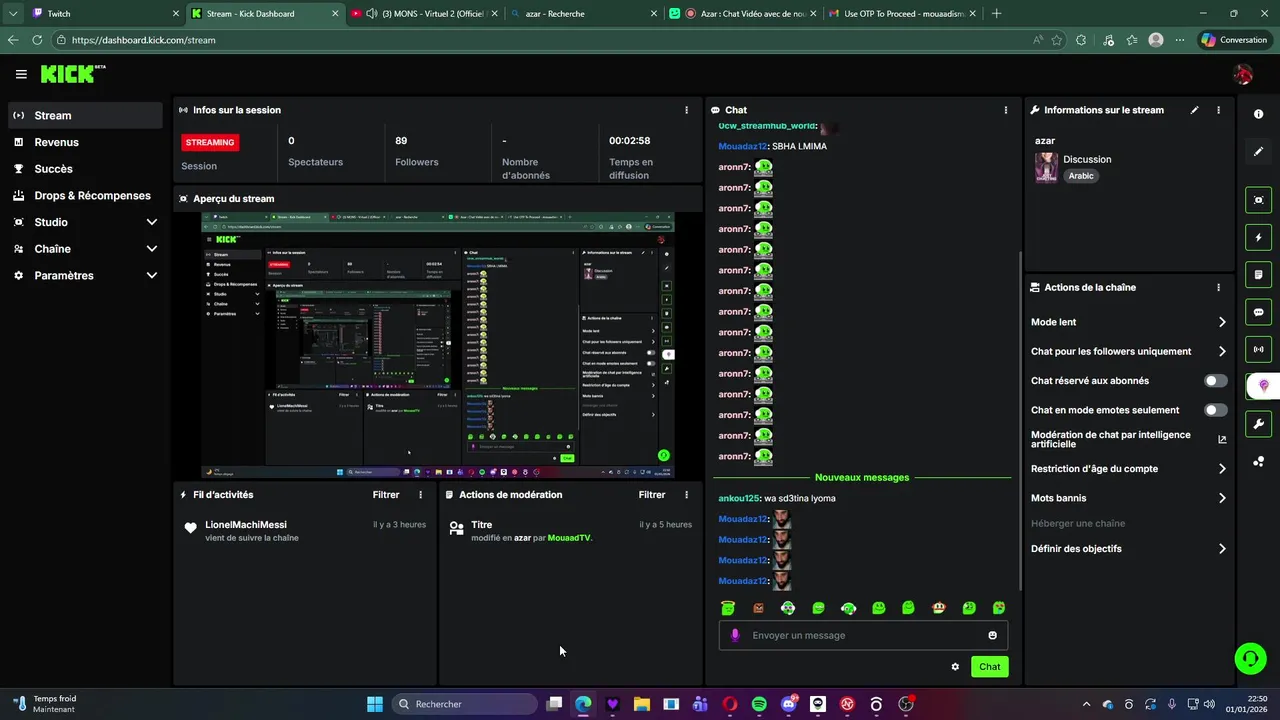Toggle Chat réservé aux abonnés switch
Viewport: 1280px width, 720px height.
click(1215, 381)
